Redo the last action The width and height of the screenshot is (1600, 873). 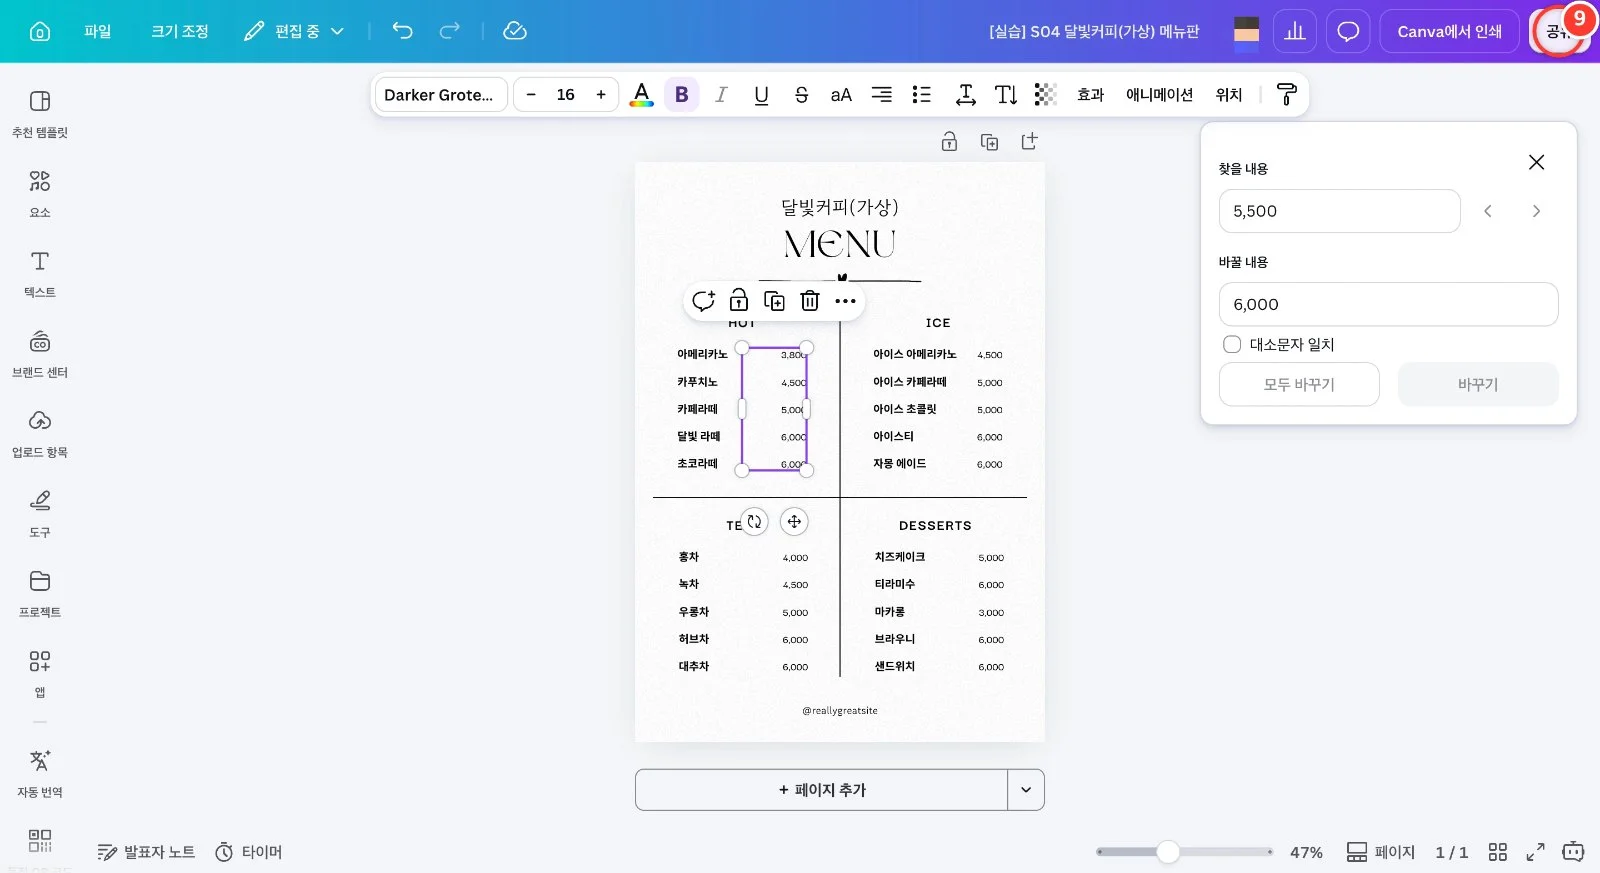click(x=450, y=31)
